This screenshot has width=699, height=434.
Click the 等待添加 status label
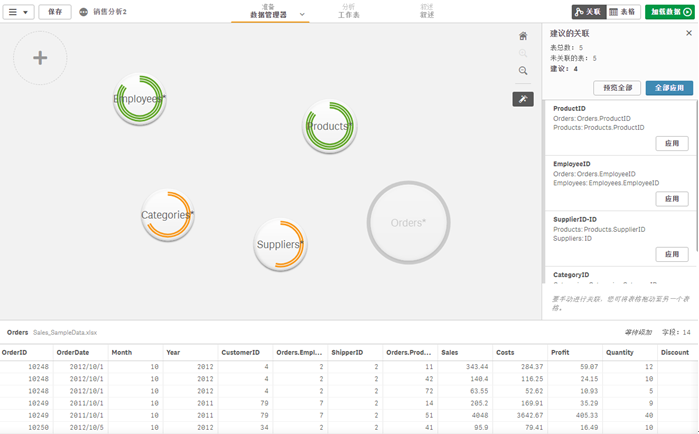pos(638,332)
